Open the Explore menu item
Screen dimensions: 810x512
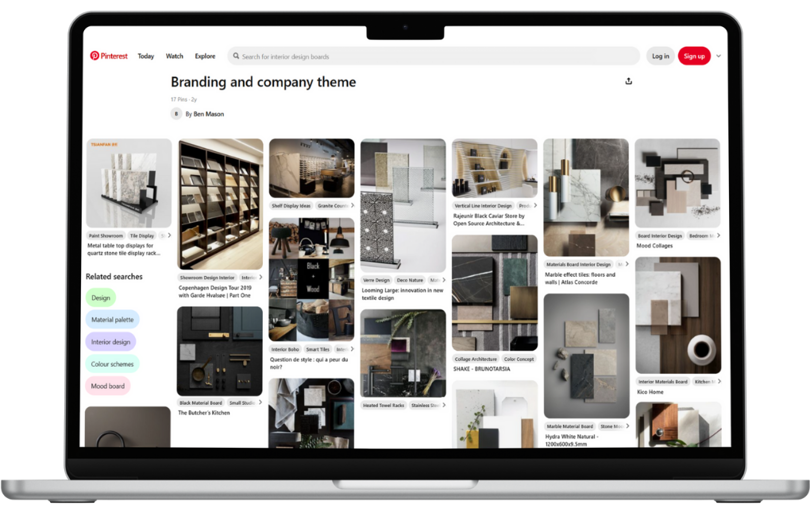205,56
